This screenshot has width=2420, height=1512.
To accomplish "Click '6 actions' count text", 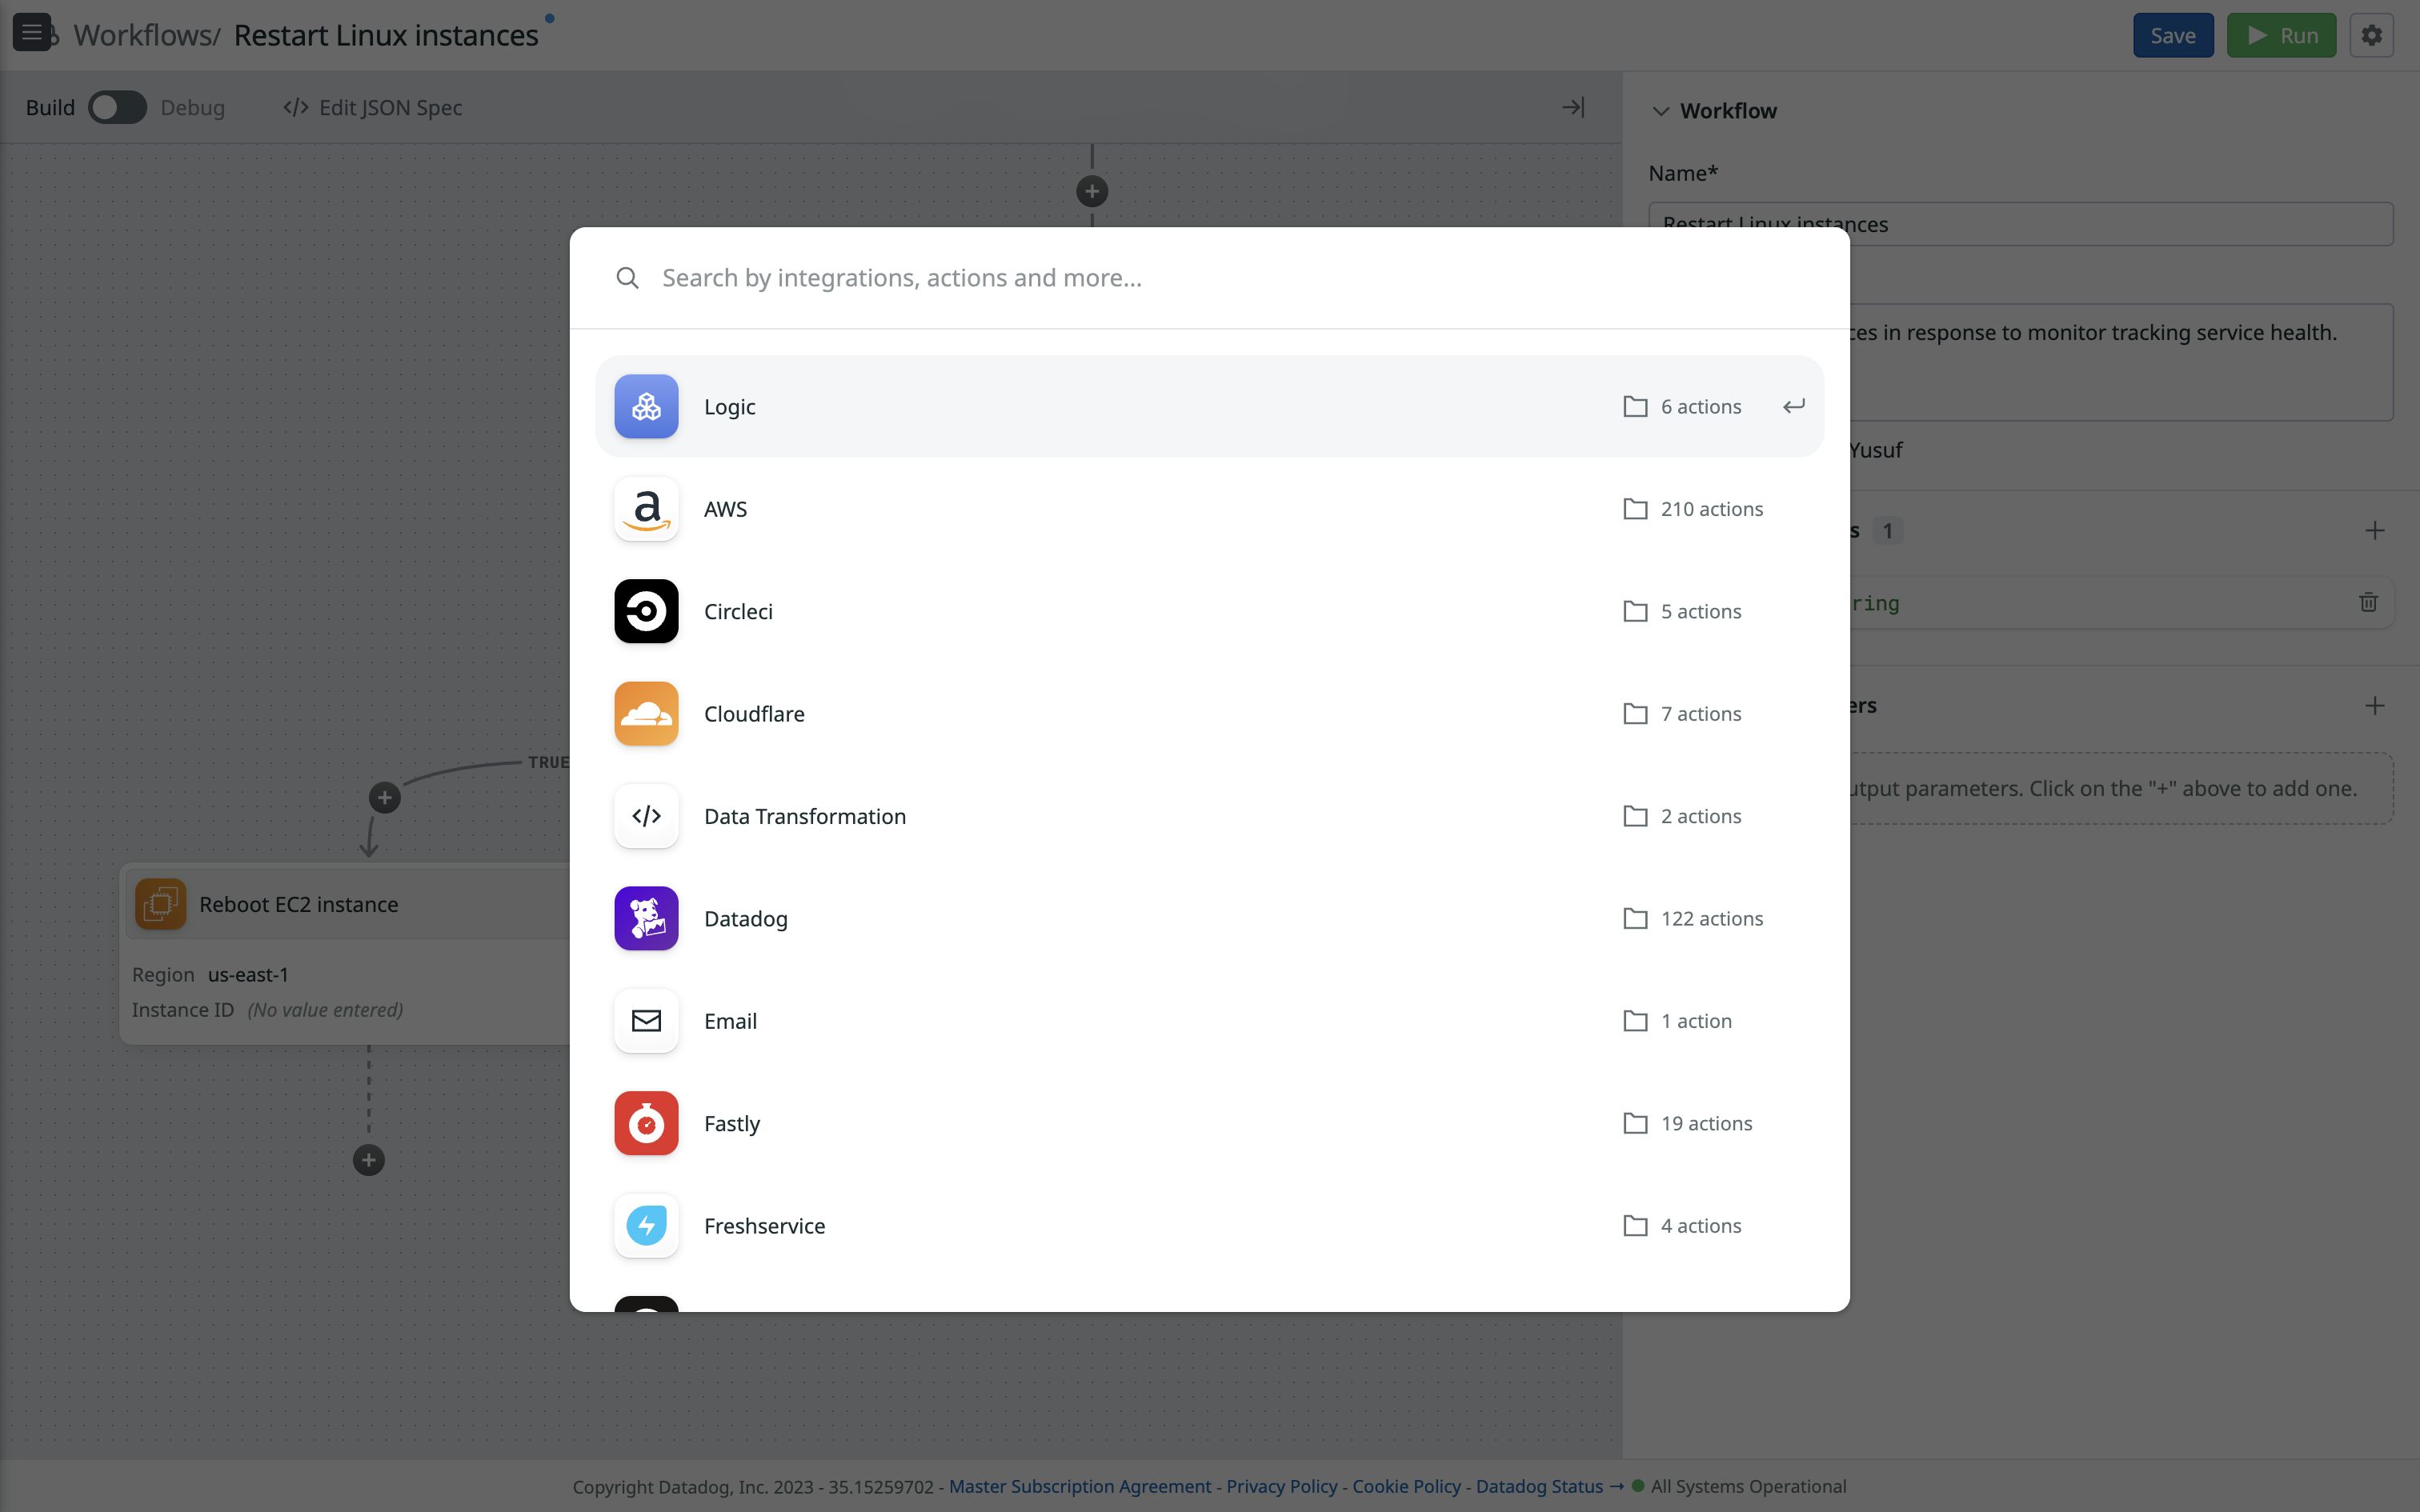I will pos(1701,406).
